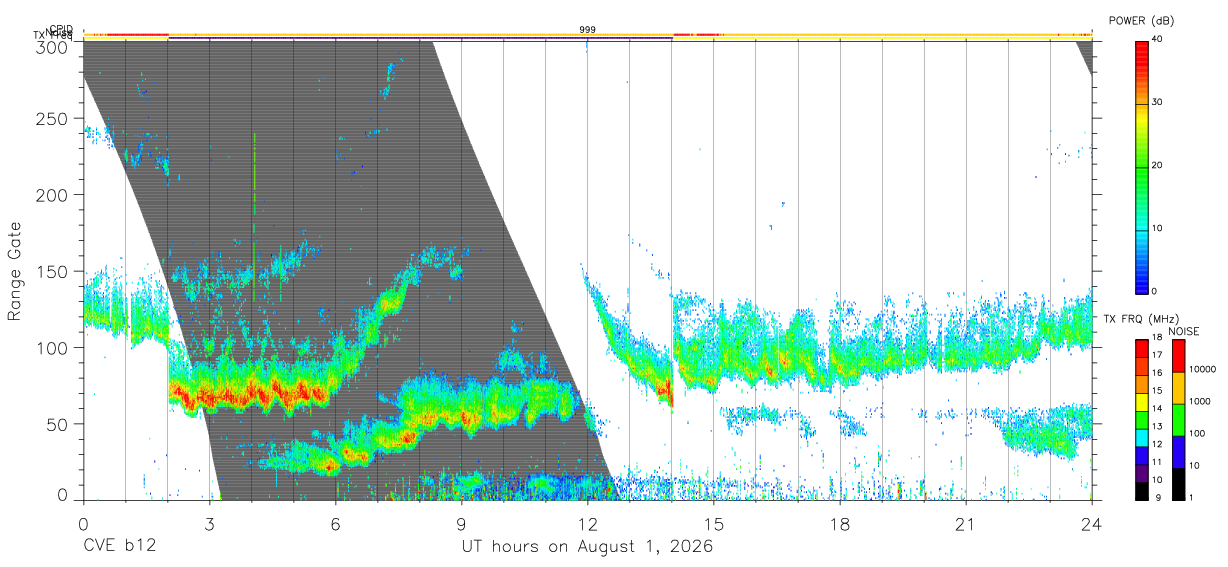Click the "150" range gate tick label
Image resolution: width=1228 pixels, height=567 pixels.
(x=53, y=271)
